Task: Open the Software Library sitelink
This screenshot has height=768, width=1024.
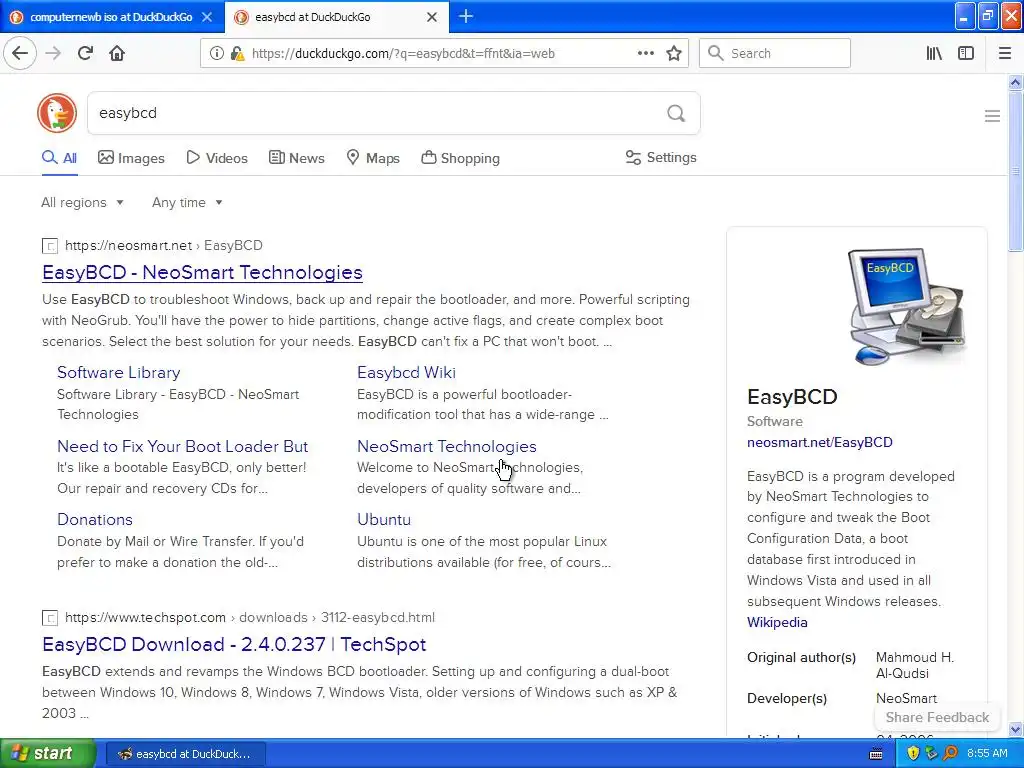Action: coord(119,372)
